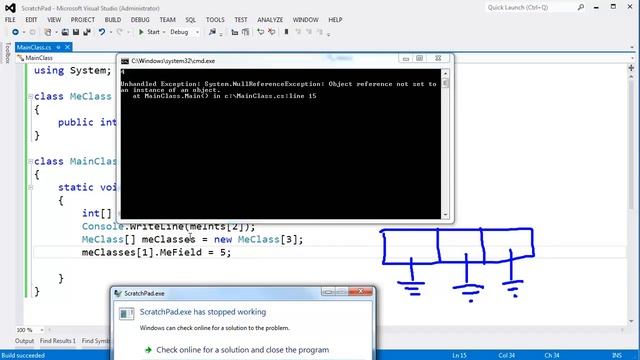Start debugging with the Start button
This screenshot has width=640, height=360.
pyautogui.click(x=149, y=32)
